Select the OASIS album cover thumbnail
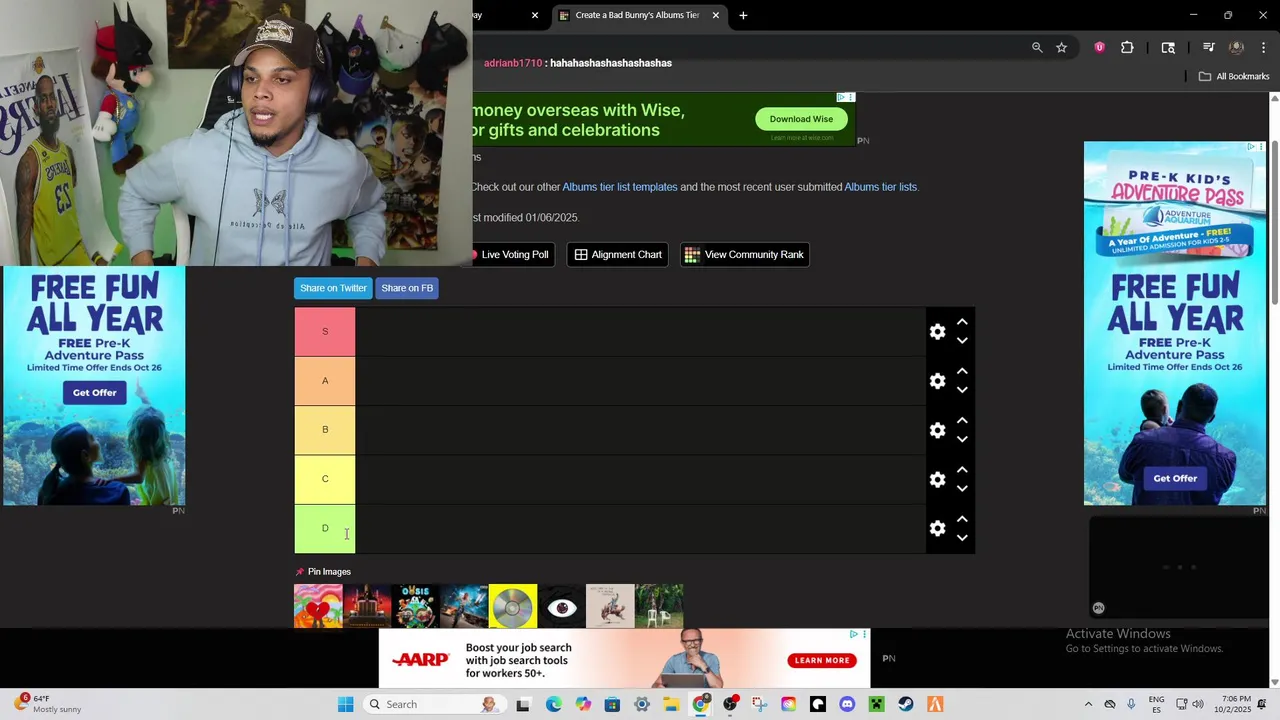 [415, 606]
